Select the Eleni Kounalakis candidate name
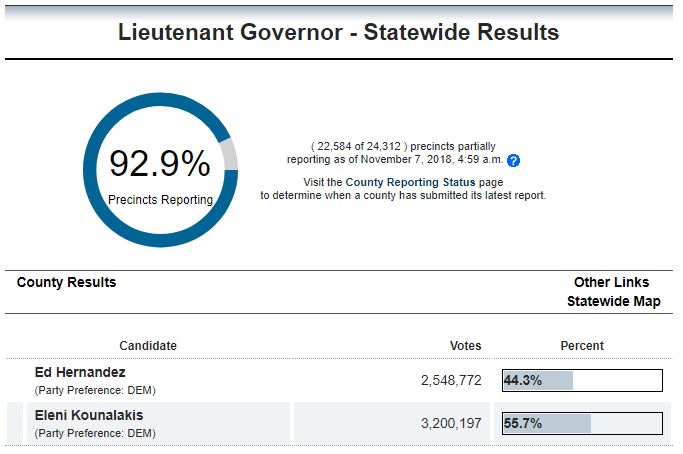The image size is (683, 454). 89,415
